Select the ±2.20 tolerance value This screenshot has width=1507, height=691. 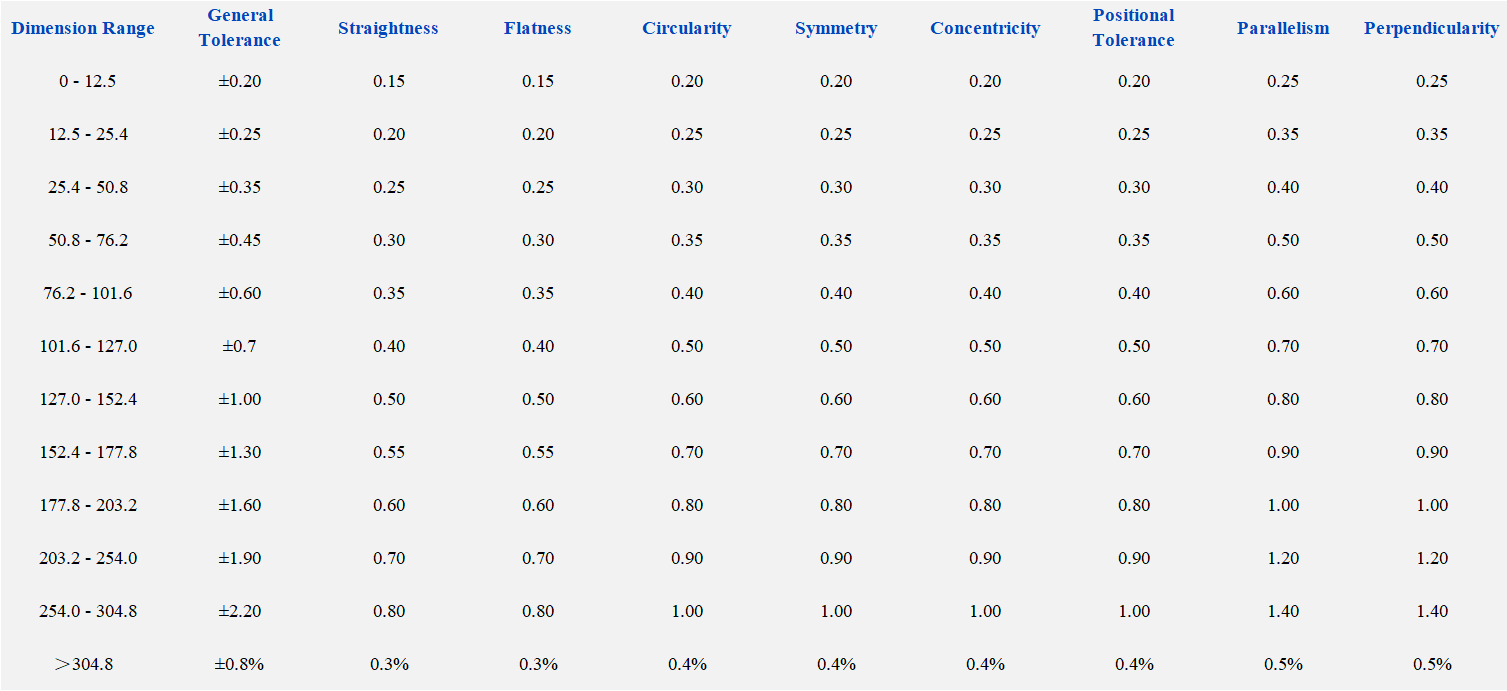pos(240,611)
